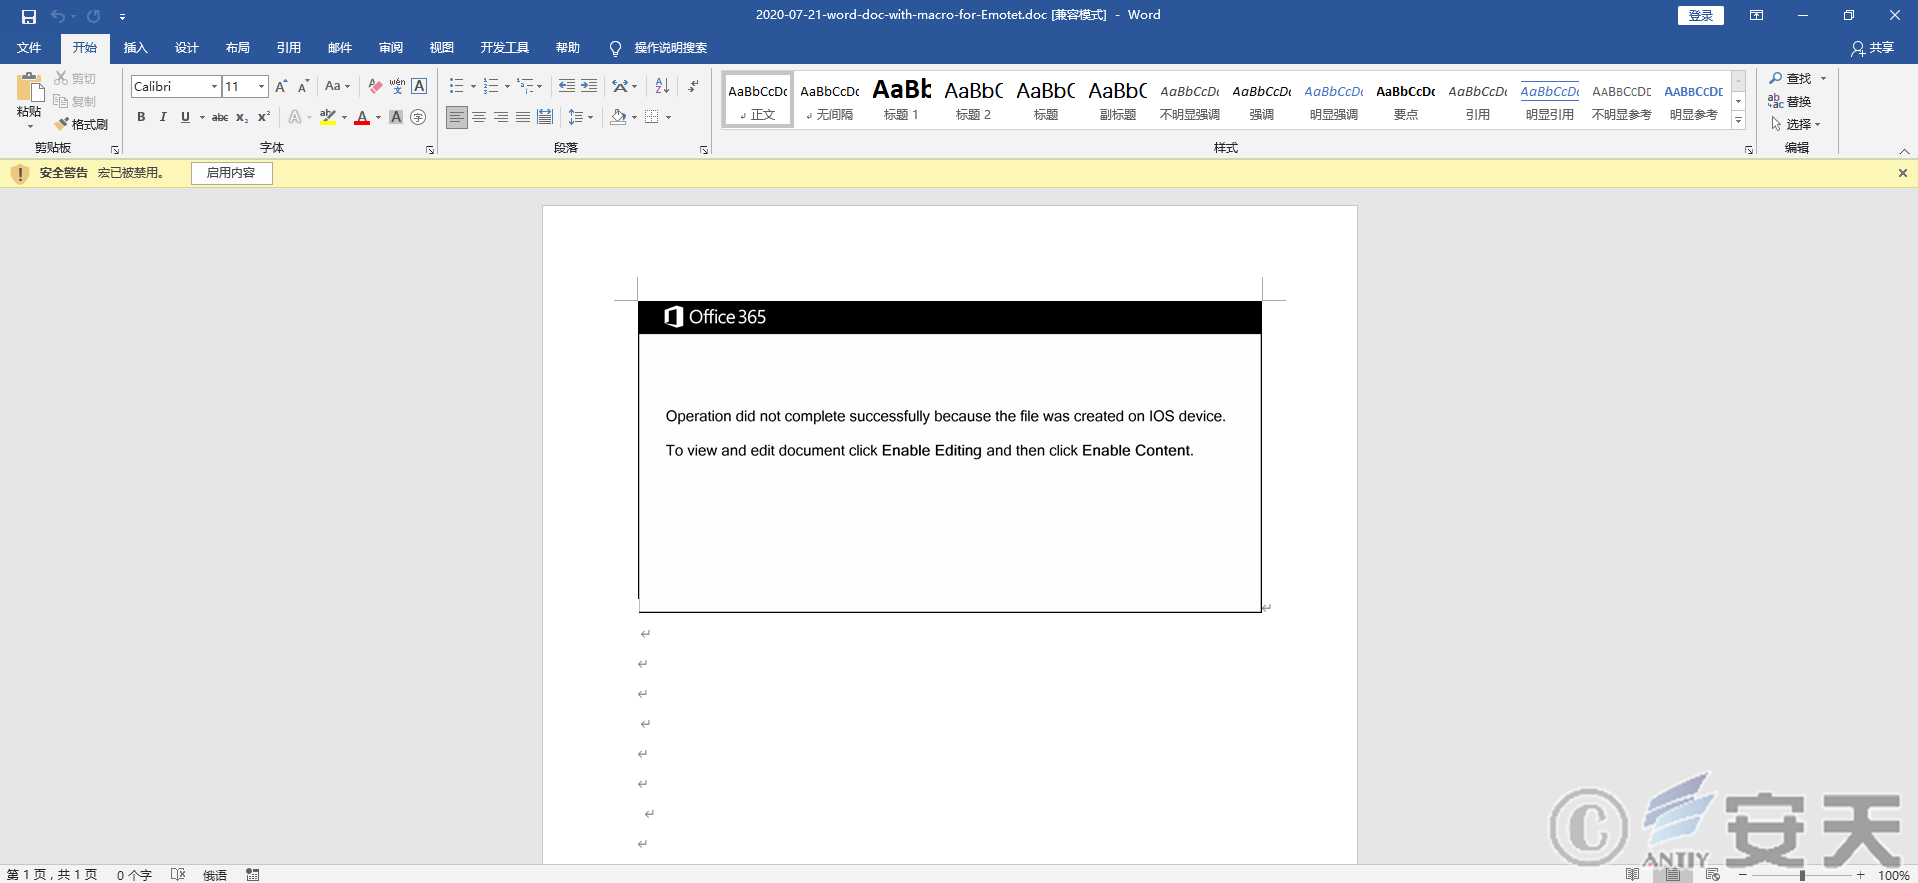Click the decrease indent icon
This screenshot has width=1918, height=883.
567,87
